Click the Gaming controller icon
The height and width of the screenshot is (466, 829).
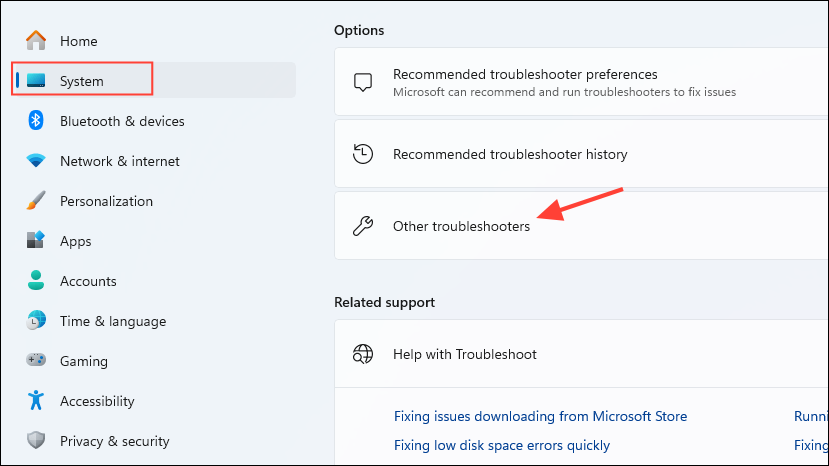(36, 361)
